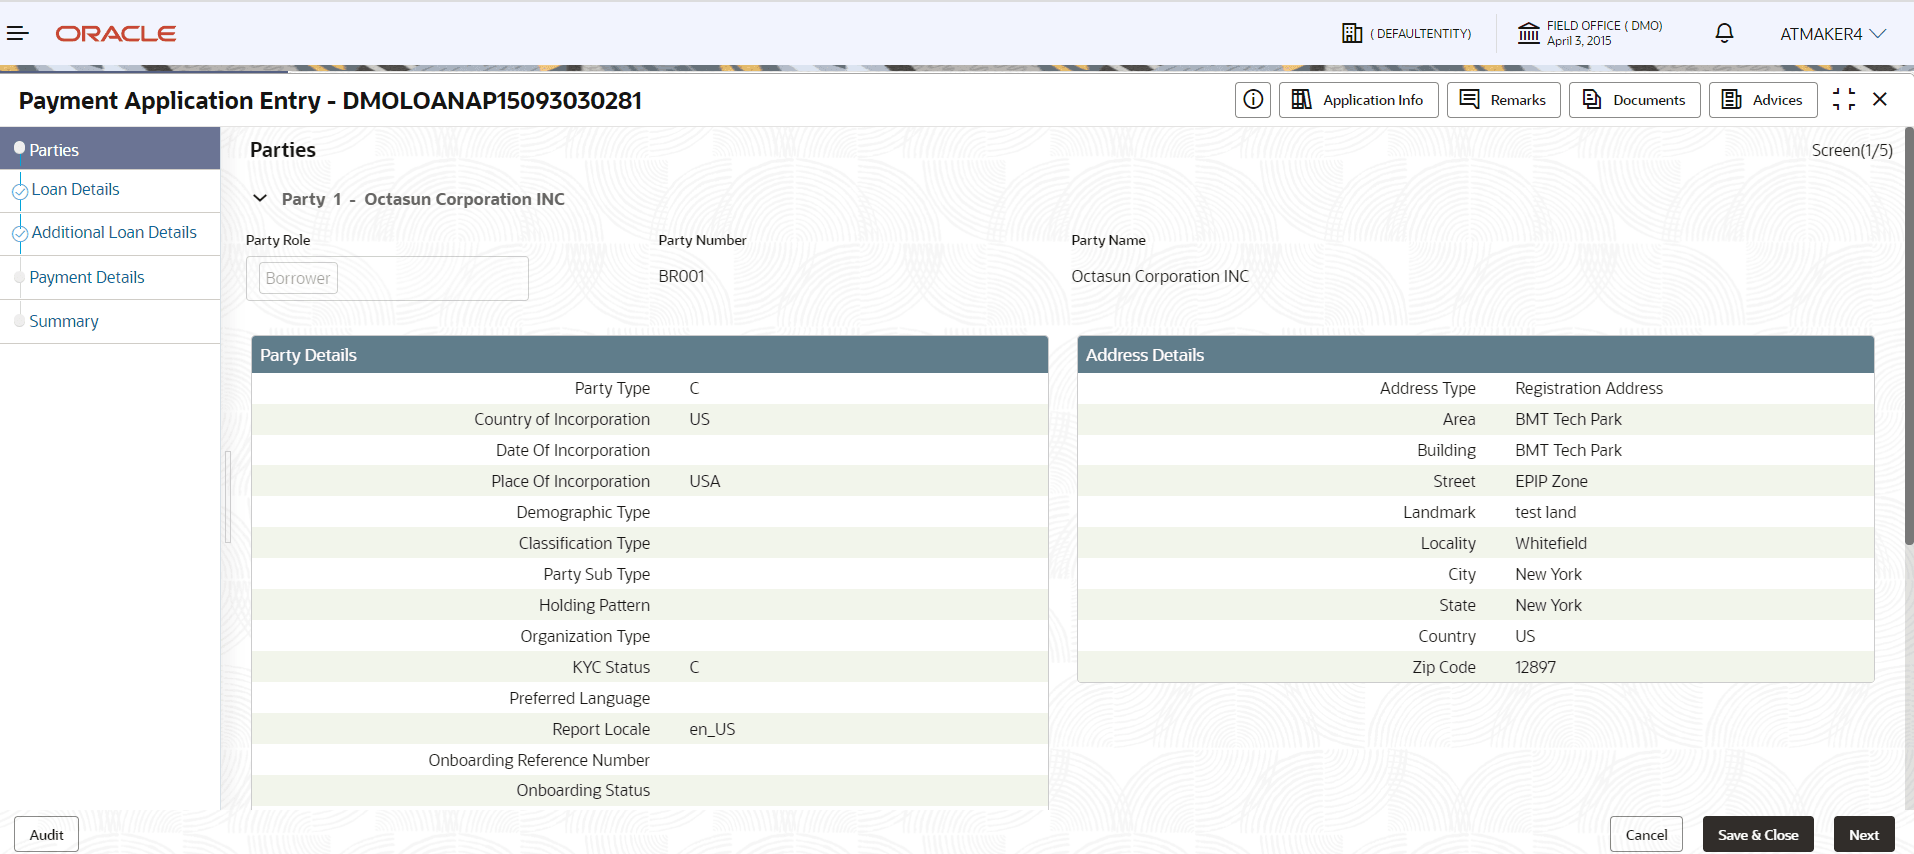Open Application Info
The image size is (1914, 854).
pos(1358,100)
